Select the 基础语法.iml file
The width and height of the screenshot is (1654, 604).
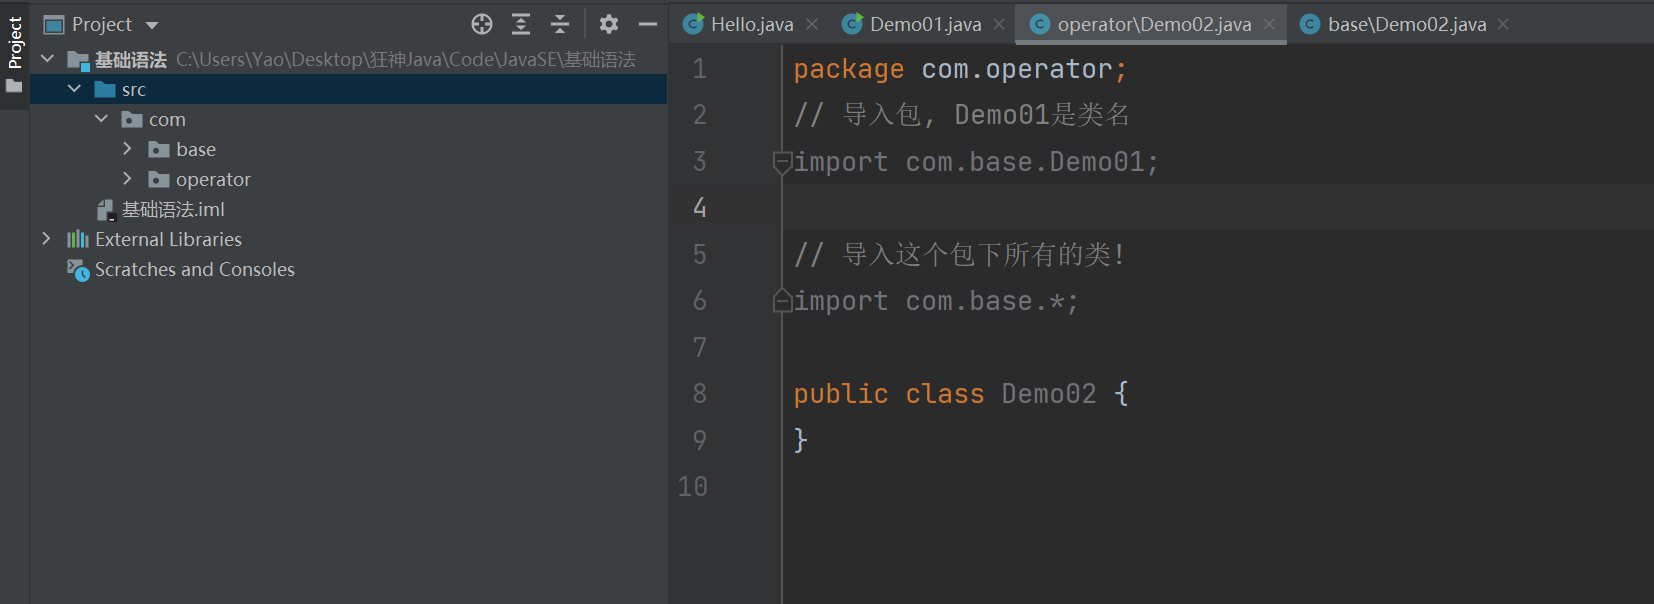click(172, 210)
